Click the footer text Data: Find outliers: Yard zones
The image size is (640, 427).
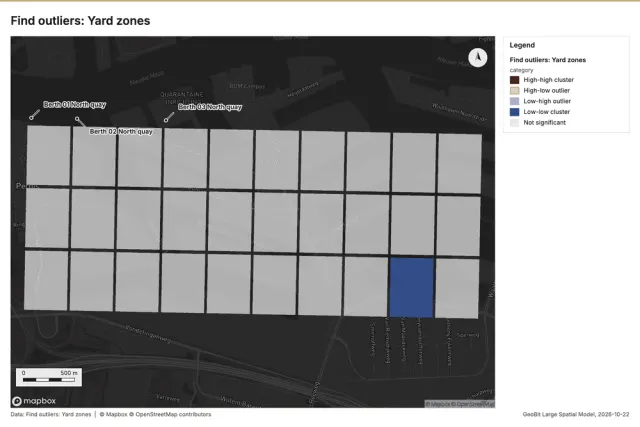click(51, 414)
